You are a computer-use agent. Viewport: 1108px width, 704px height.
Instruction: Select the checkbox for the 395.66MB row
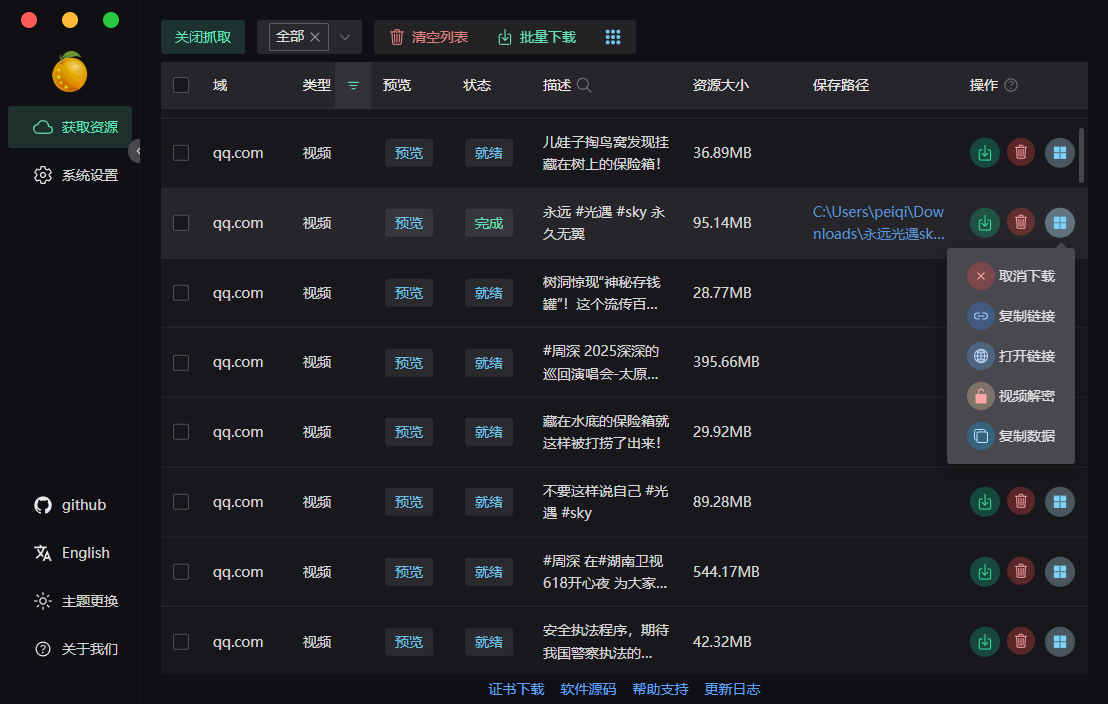tap(181, 362)
